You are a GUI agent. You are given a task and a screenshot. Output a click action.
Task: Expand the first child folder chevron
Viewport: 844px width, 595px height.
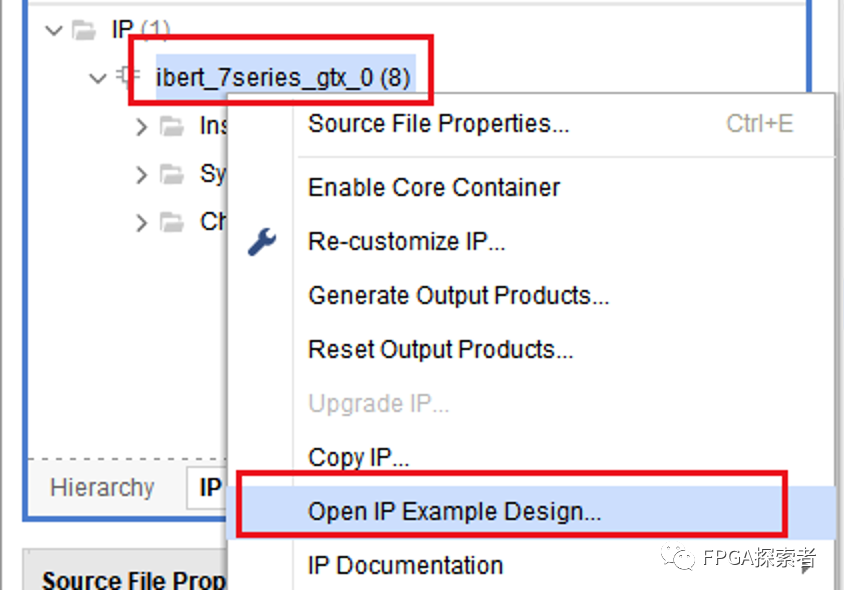[x=141, y=126]
